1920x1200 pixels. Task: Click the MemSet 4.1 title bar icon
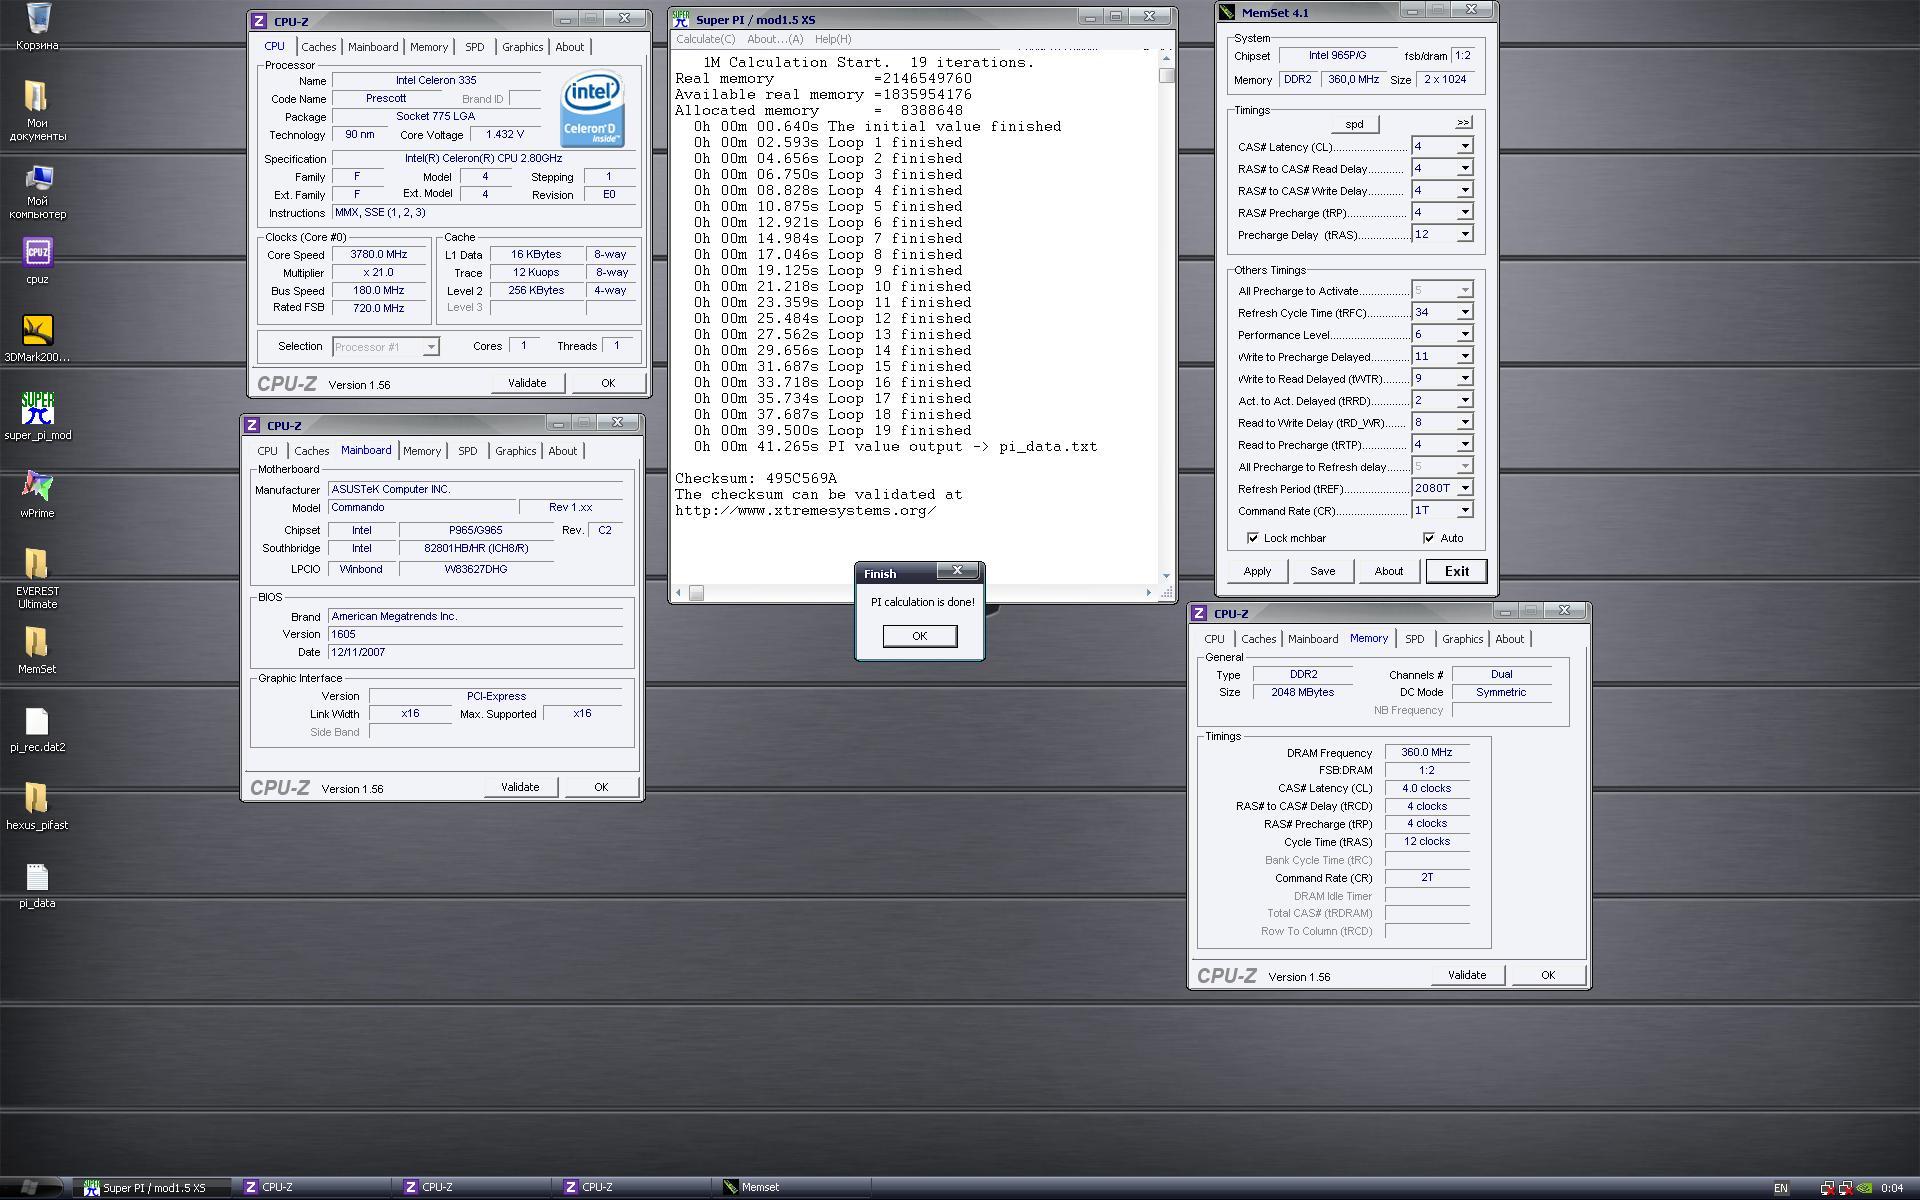click(x=1227, y=12)
